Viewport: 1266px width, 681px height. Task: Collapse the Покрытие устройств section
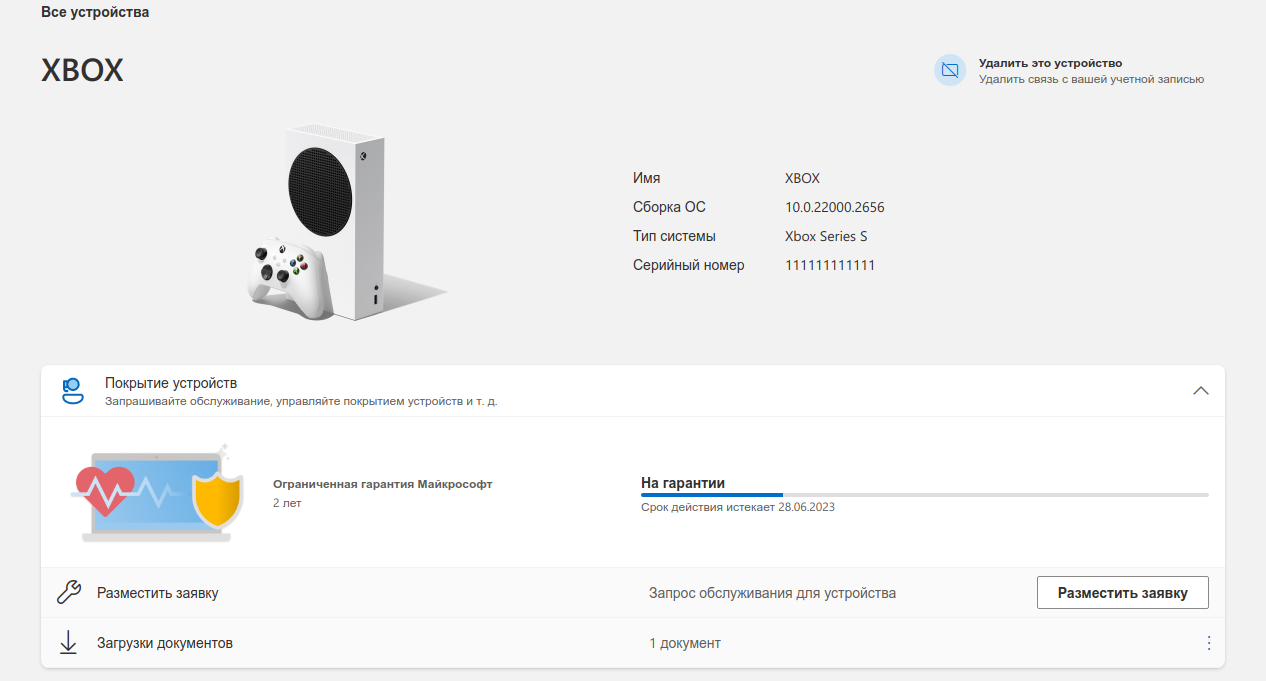point(1201,391)
